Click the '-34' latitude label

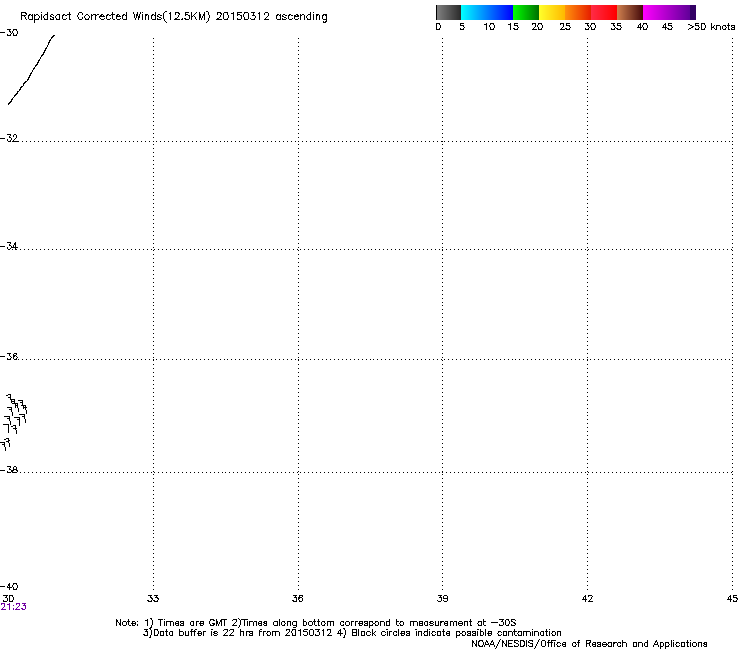9,246
